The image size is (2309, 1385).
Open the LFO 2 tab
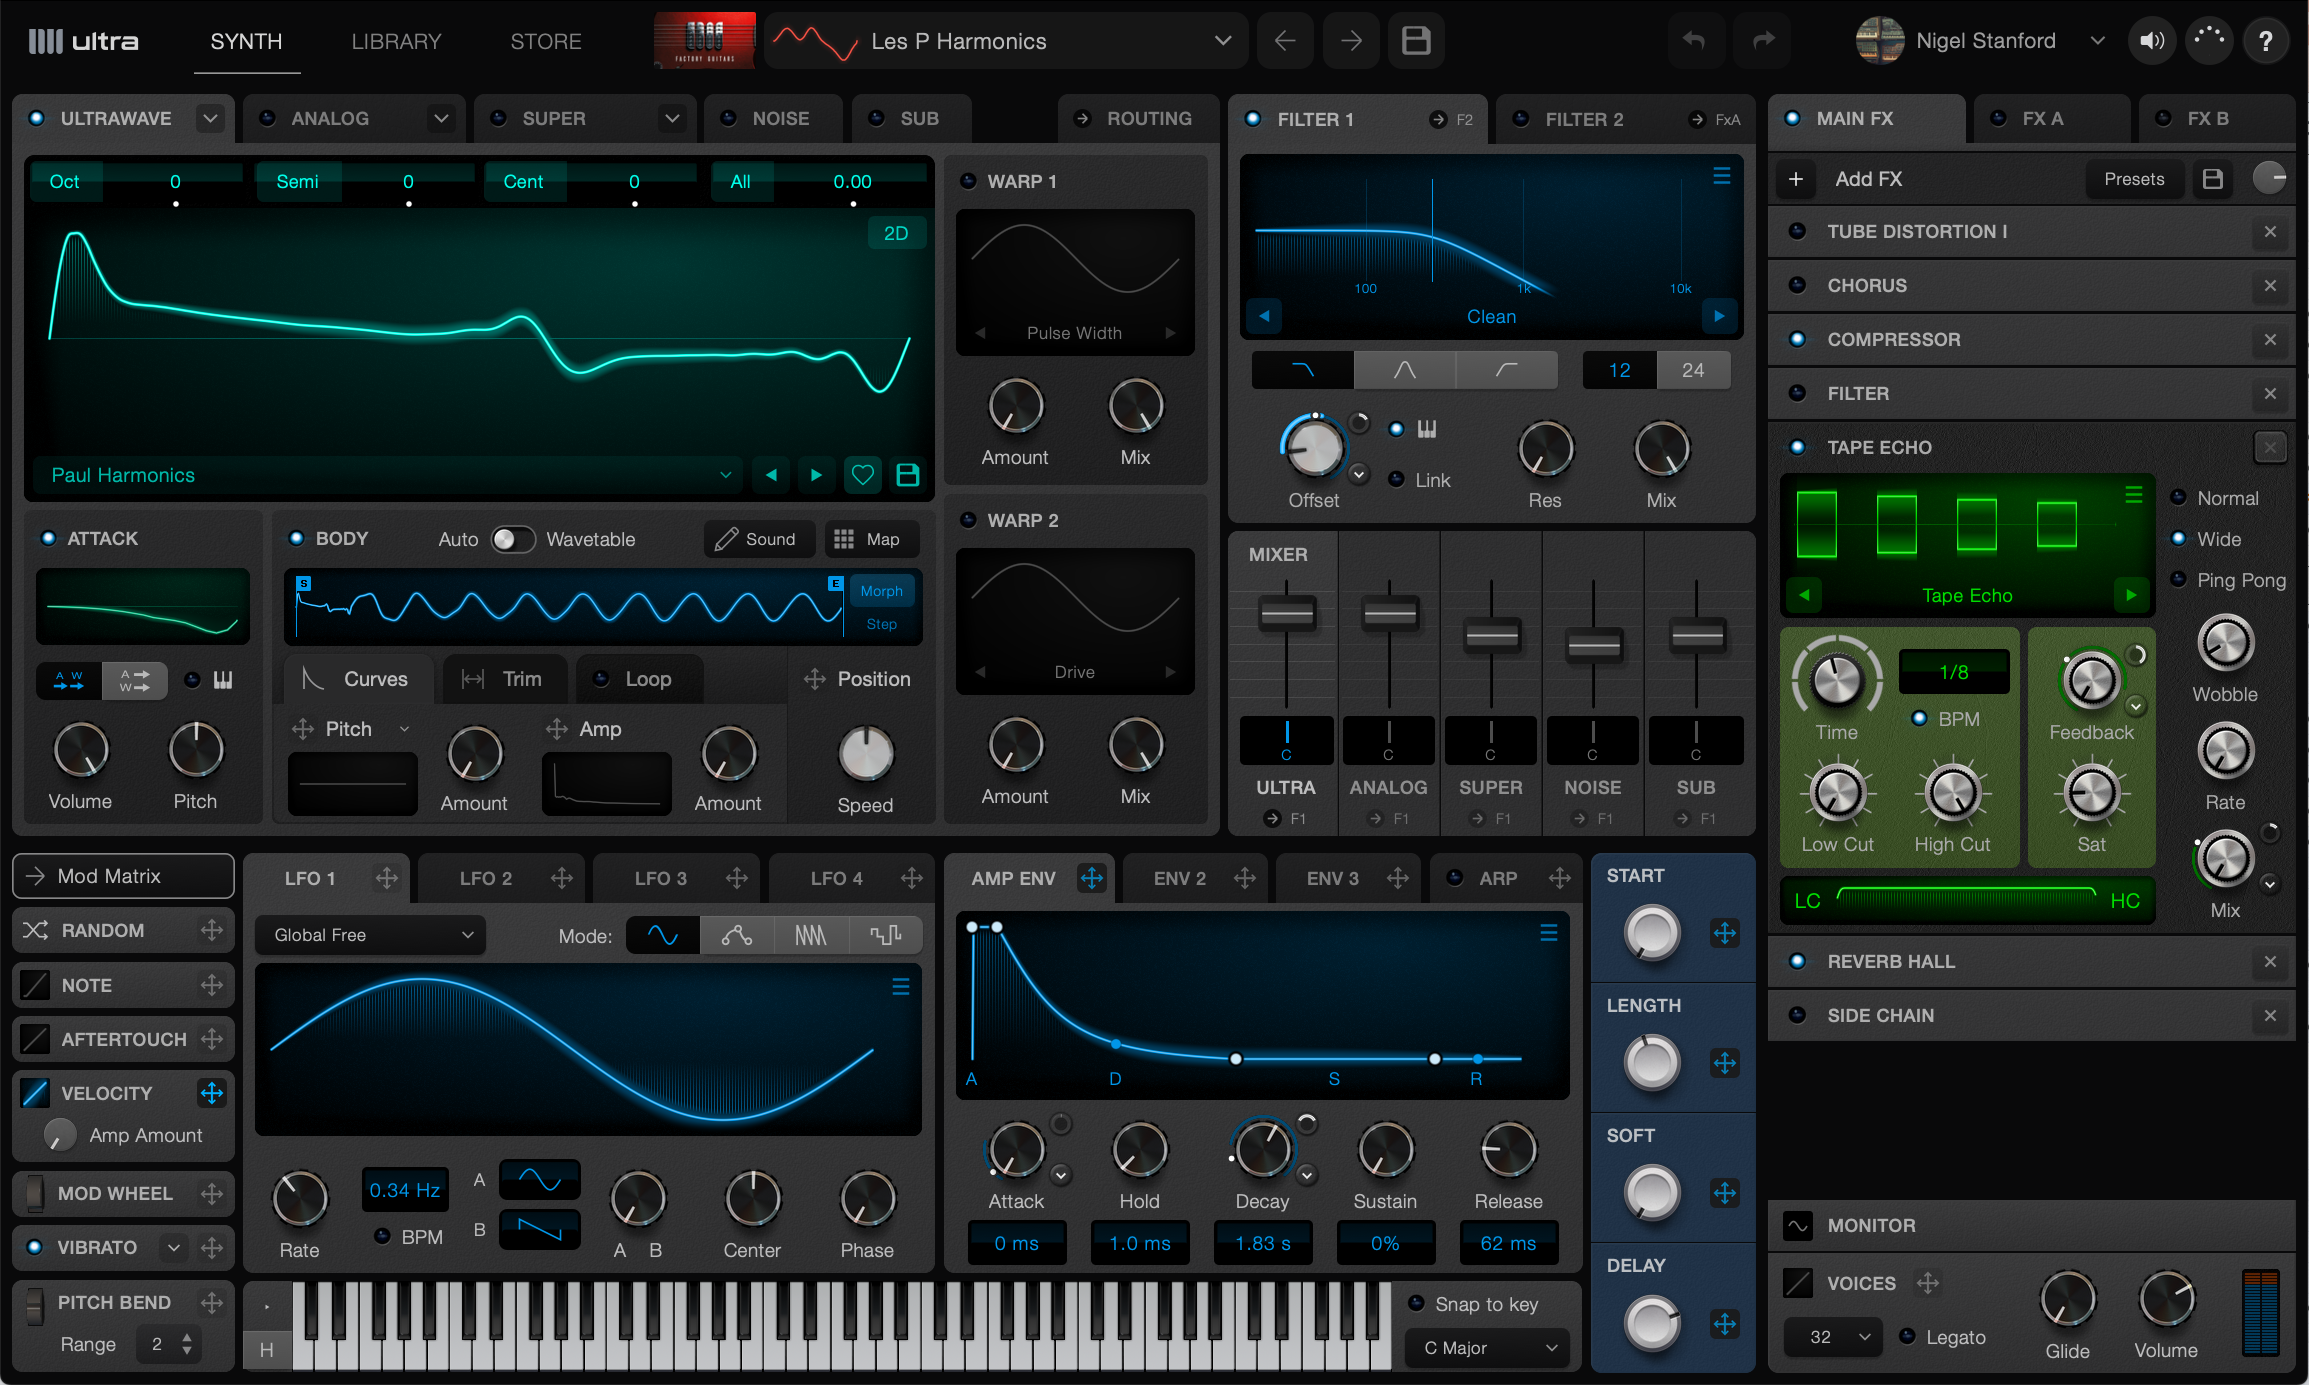[486, 878]
